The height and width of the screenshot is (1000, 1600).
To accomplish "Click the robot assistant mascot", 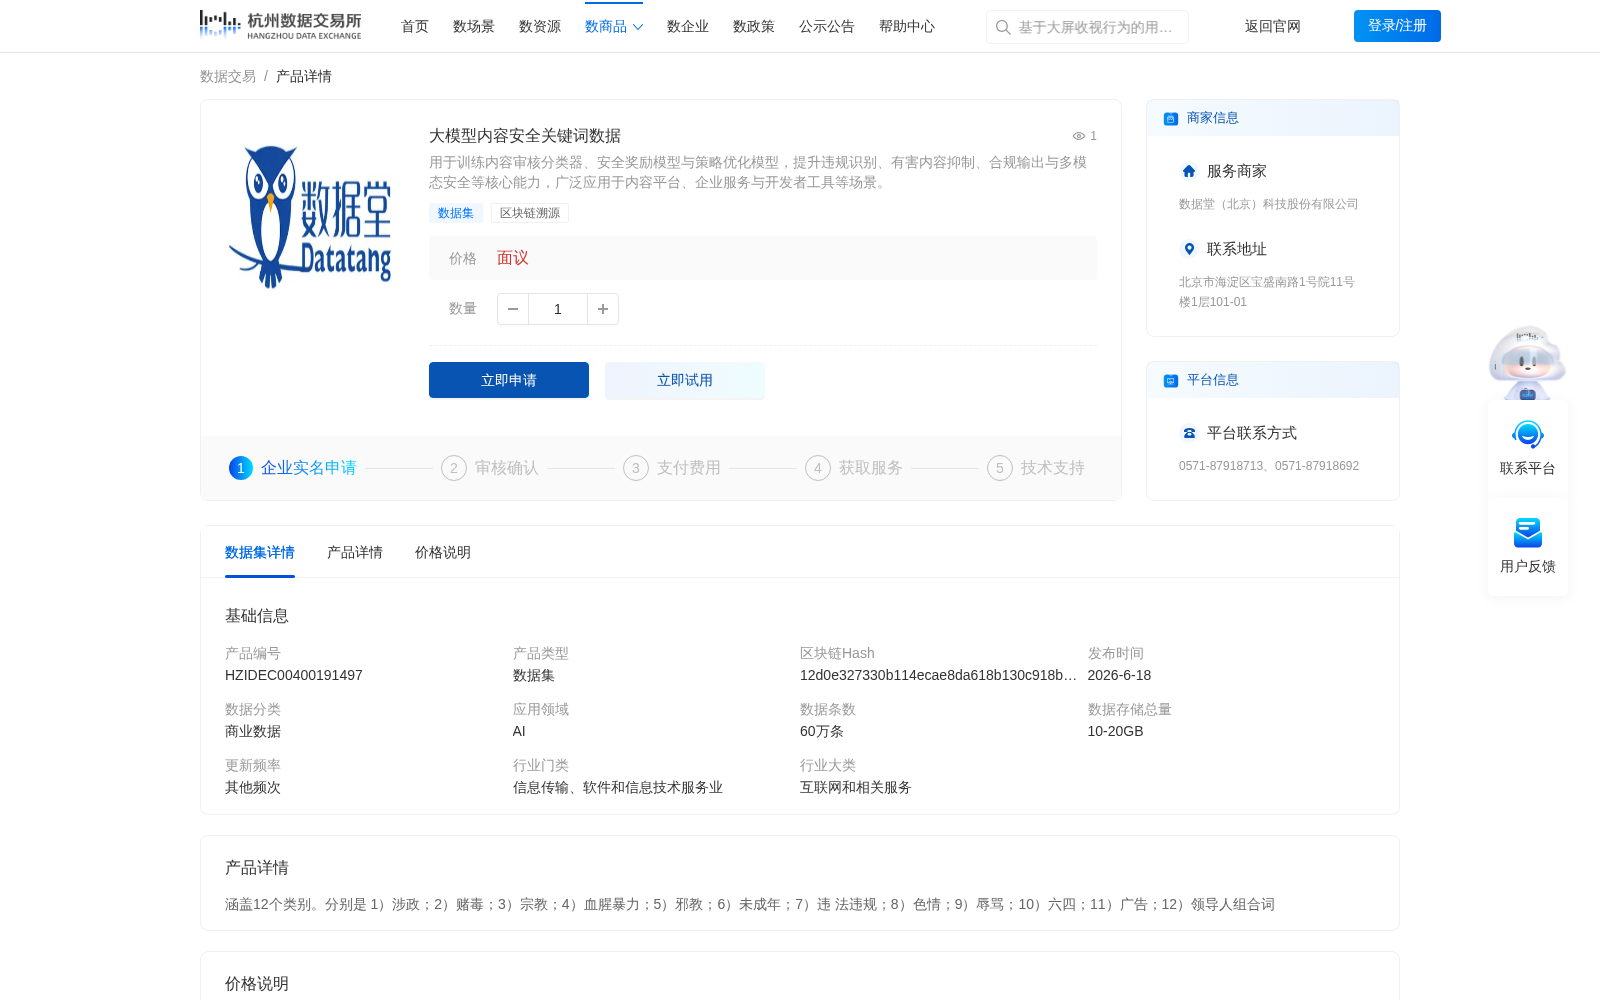I will point(1527,362).
